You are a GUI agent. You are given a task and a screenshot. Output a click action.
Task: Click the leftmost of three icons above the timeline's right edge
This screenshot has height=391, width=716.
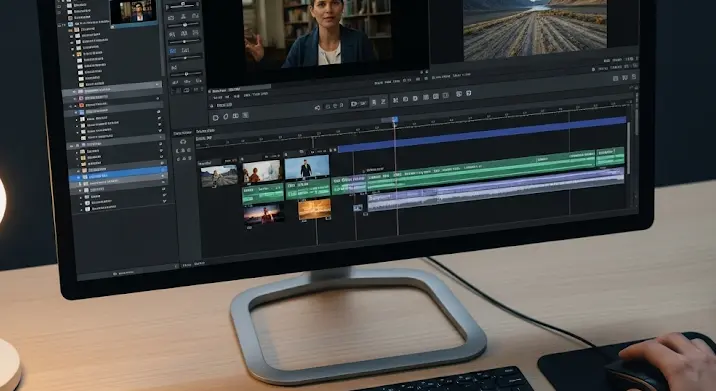(x=616, y=79)
